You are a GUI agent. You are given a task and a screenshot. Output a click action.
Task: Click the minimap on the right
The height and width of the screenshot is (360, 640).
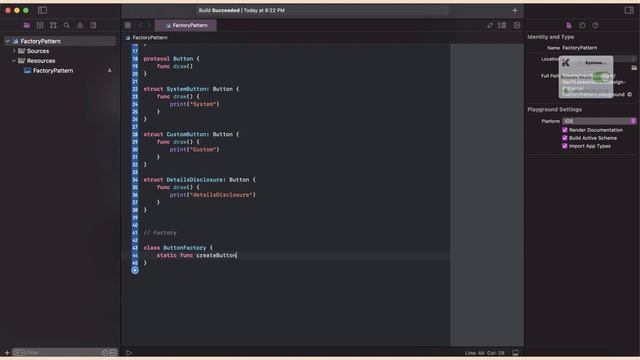(x=487, y=194)
